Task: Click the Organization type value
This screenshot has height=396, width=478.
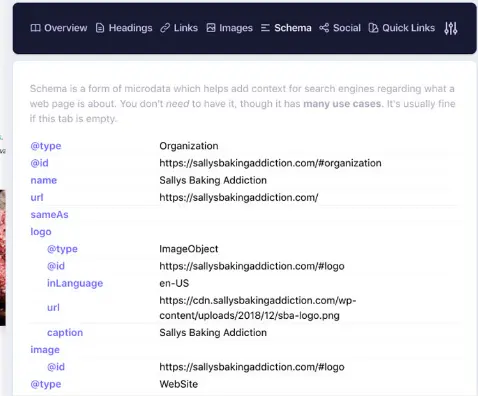Action: [189, 146]
